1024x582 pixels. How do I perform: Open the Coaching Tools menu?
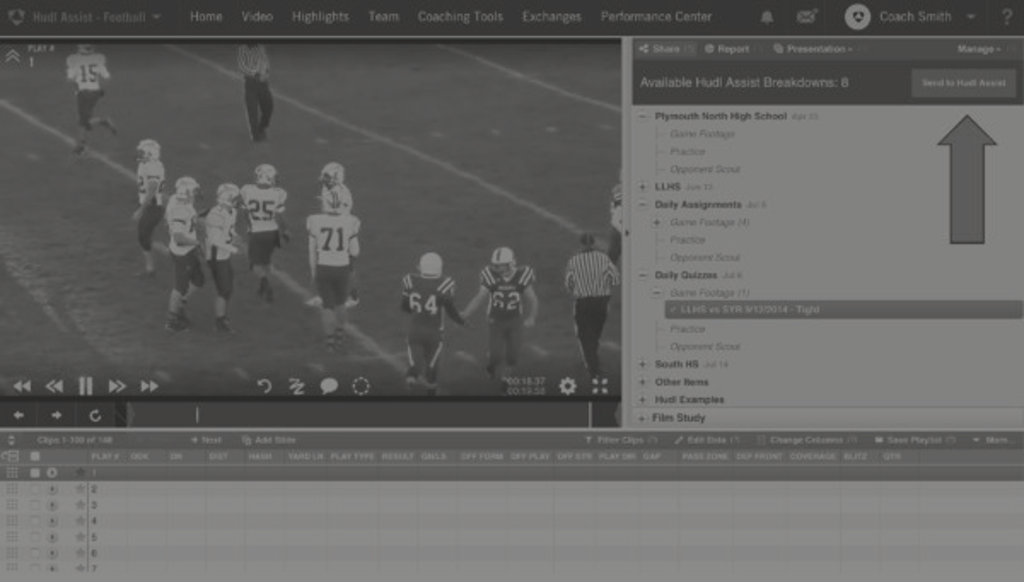coord(460,17)
